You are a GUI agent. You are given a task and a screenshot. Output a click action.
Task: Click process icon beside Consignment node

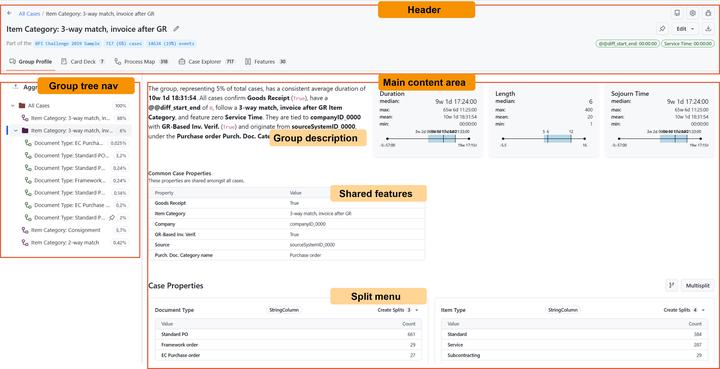click(x=25, y=230)
